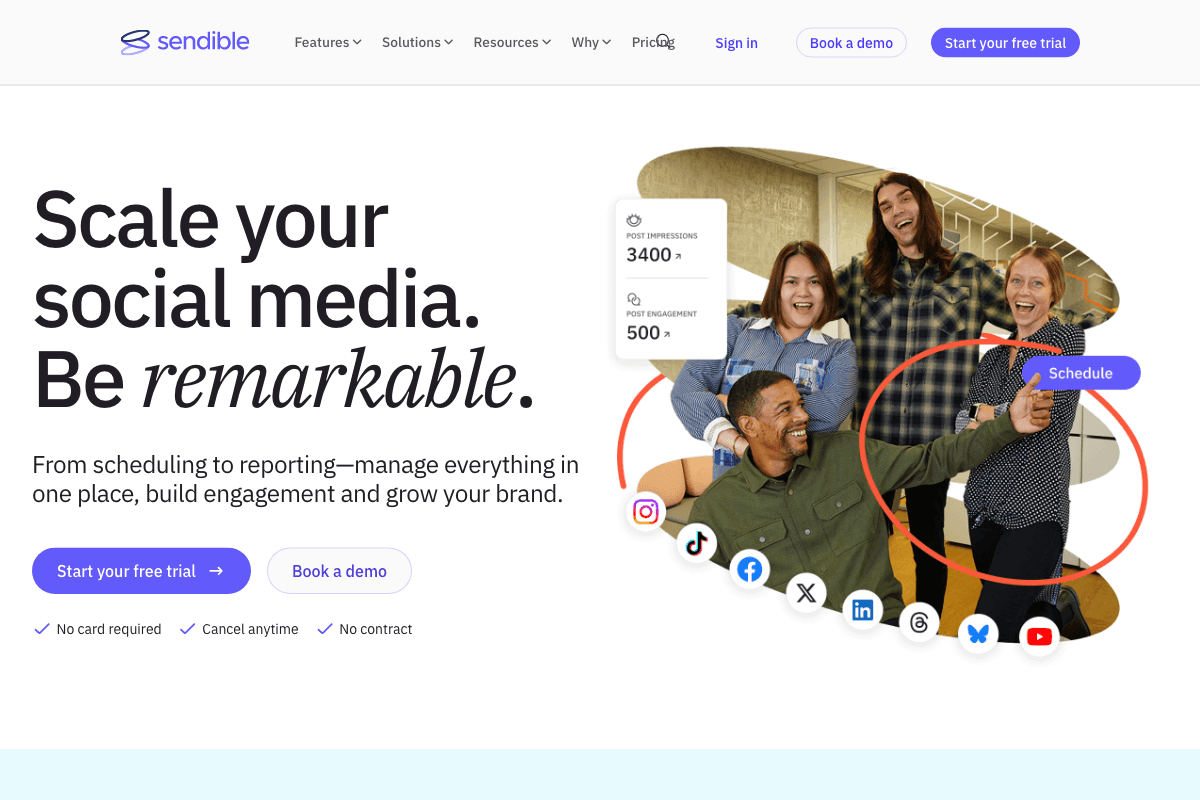
Task: Click the Schedule pill button over the photo
Action: click(1080, 372)
